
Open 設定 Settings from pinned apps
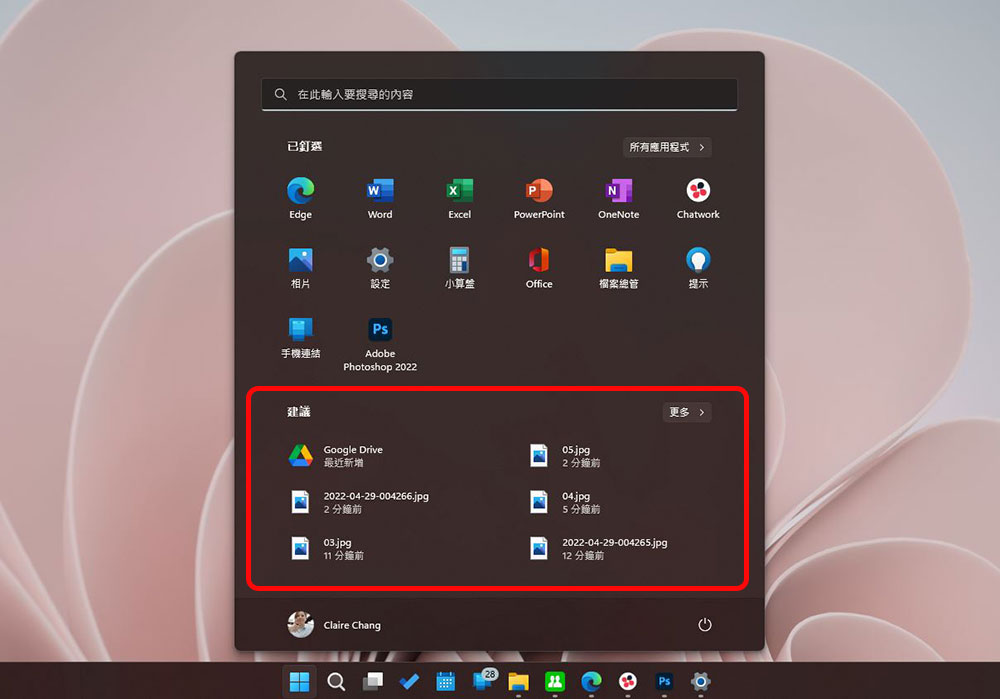click(x=380, y=268)
